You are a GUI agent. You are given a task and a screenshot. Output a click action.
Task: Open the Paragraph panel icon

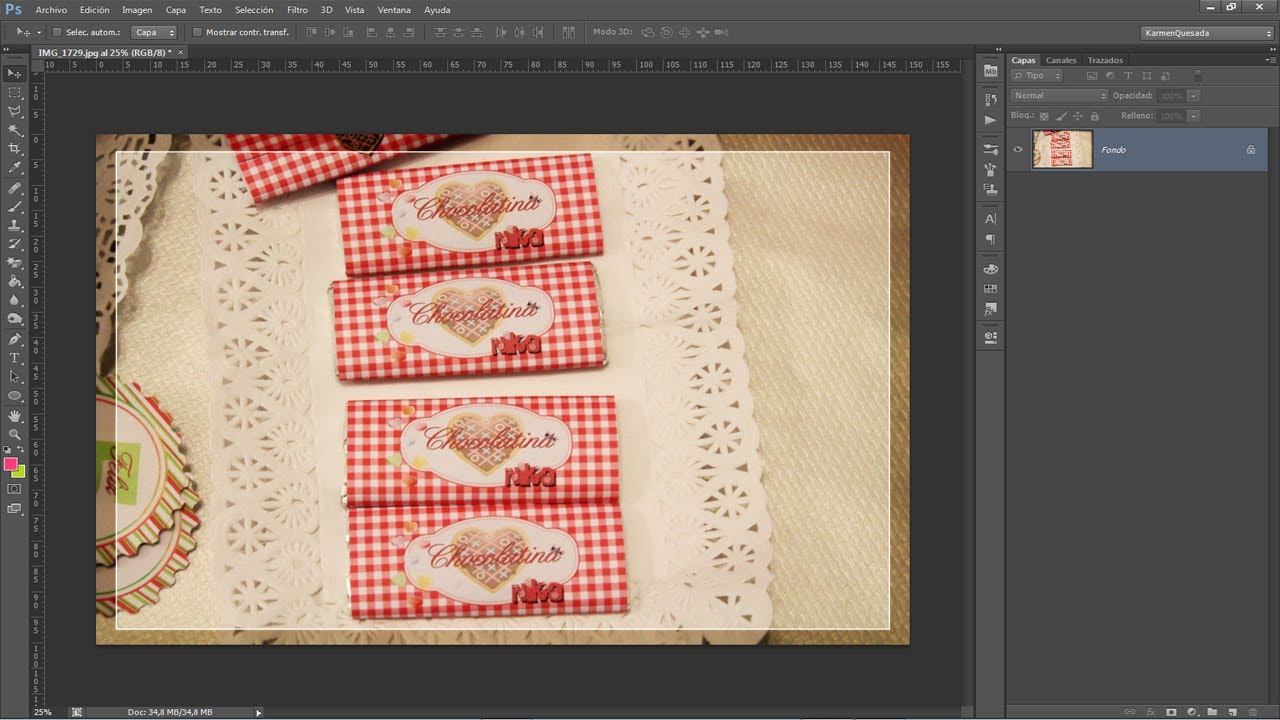[991, 239]
